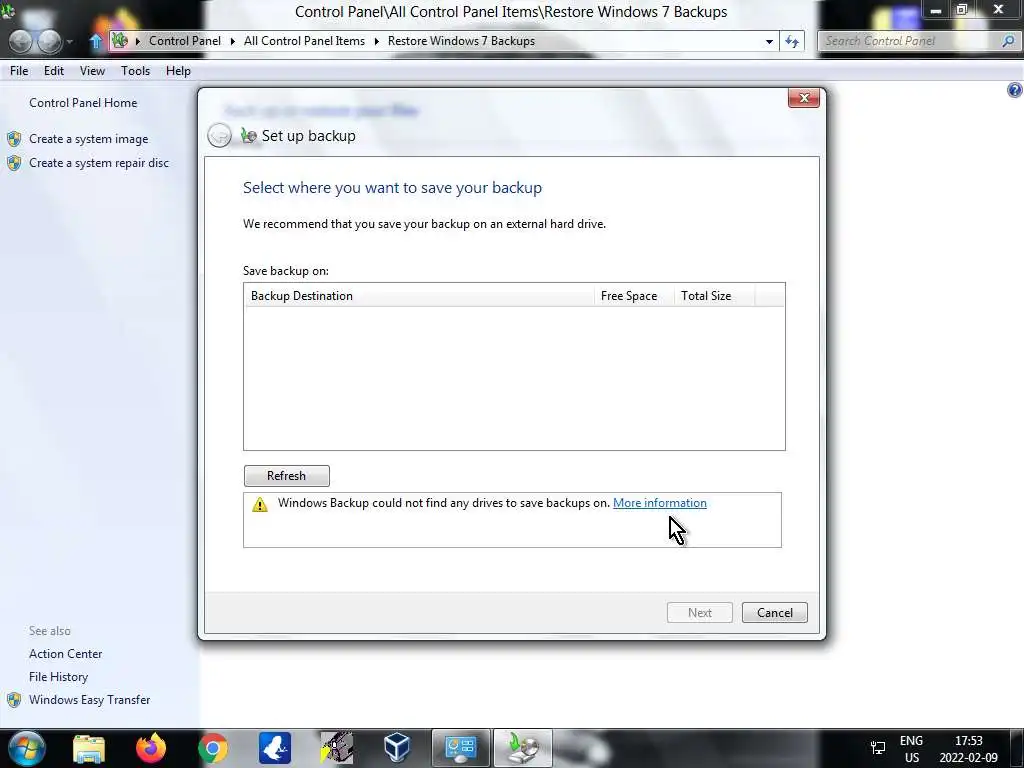Screen dimensions: 1024x768
Task: Open the blue Help question mark icon
Action: tap(1015, 89)
